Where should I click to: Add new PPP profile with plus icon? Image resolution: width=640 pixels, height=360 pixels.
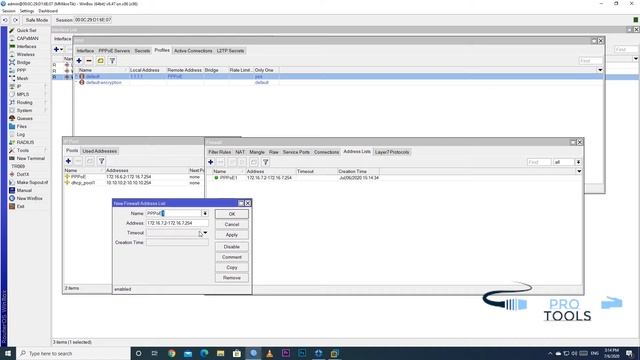pos(79,61)
